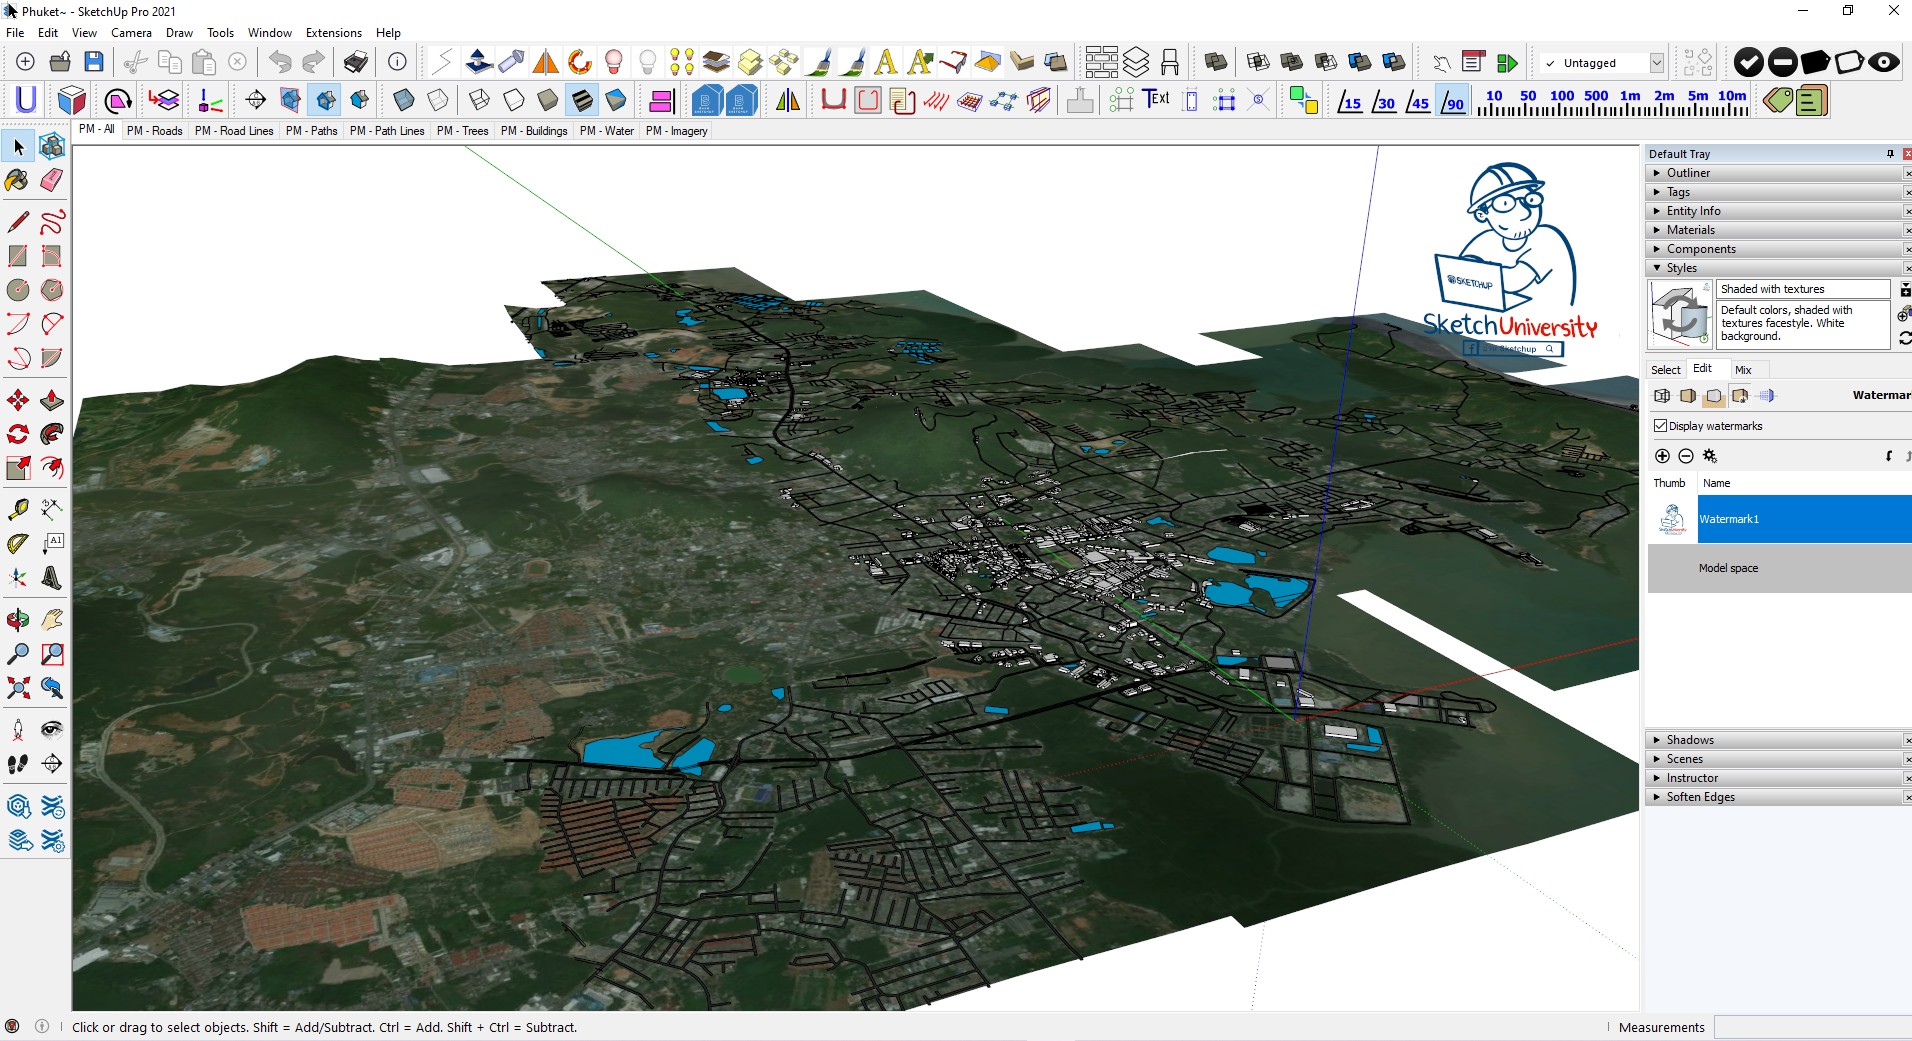Toggle the 45 degree angle snap button
Screen dimensions: 1912x1041
(x=1418, y=100)
